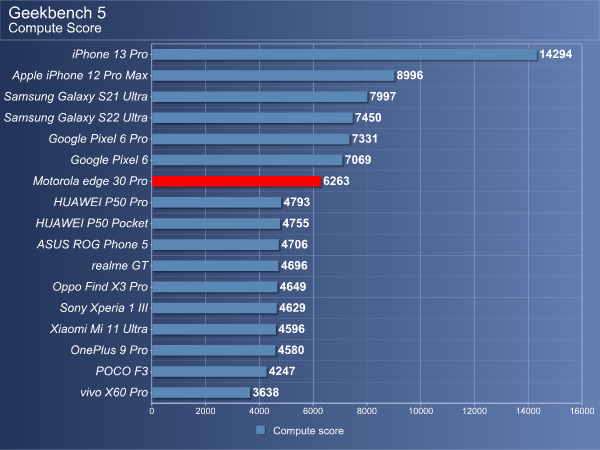The height and width of the screenshot is (450, 600).
Task: Click the 'Samsung Galaxy S22 Ultra' label
Action: tap(76, 117)
